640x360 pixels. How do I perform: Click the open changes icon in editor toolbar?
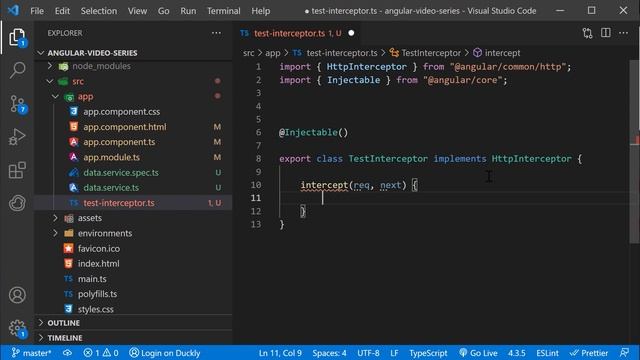coord(587,33)
